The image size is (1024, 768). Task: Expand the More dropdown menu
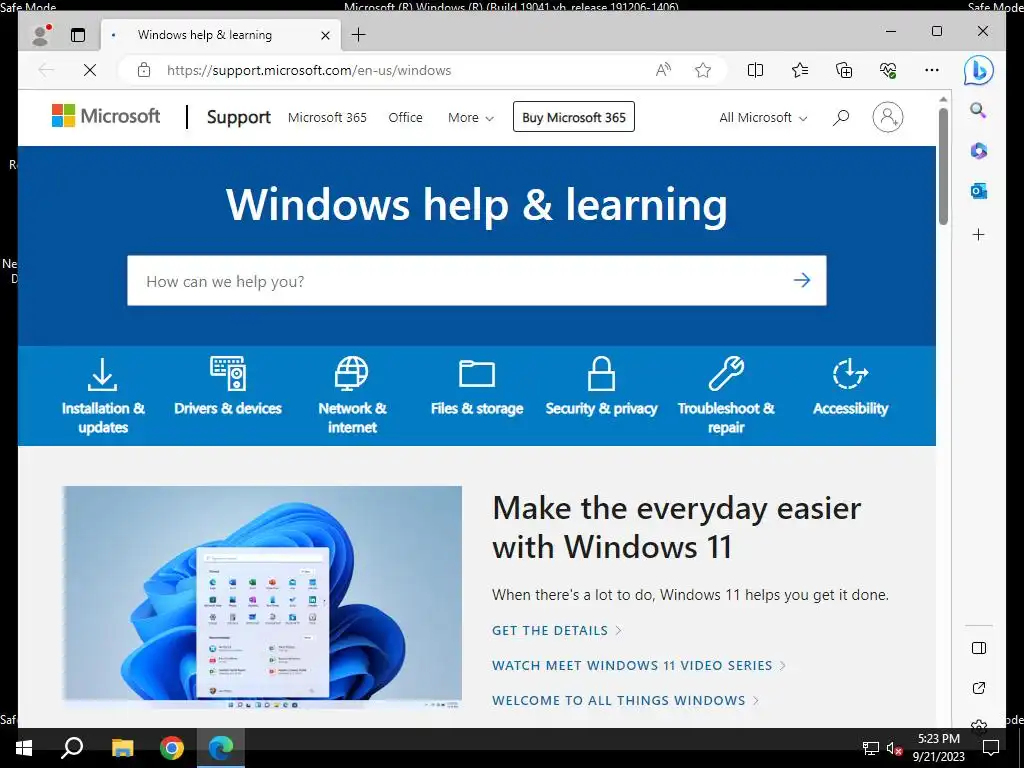471,118
